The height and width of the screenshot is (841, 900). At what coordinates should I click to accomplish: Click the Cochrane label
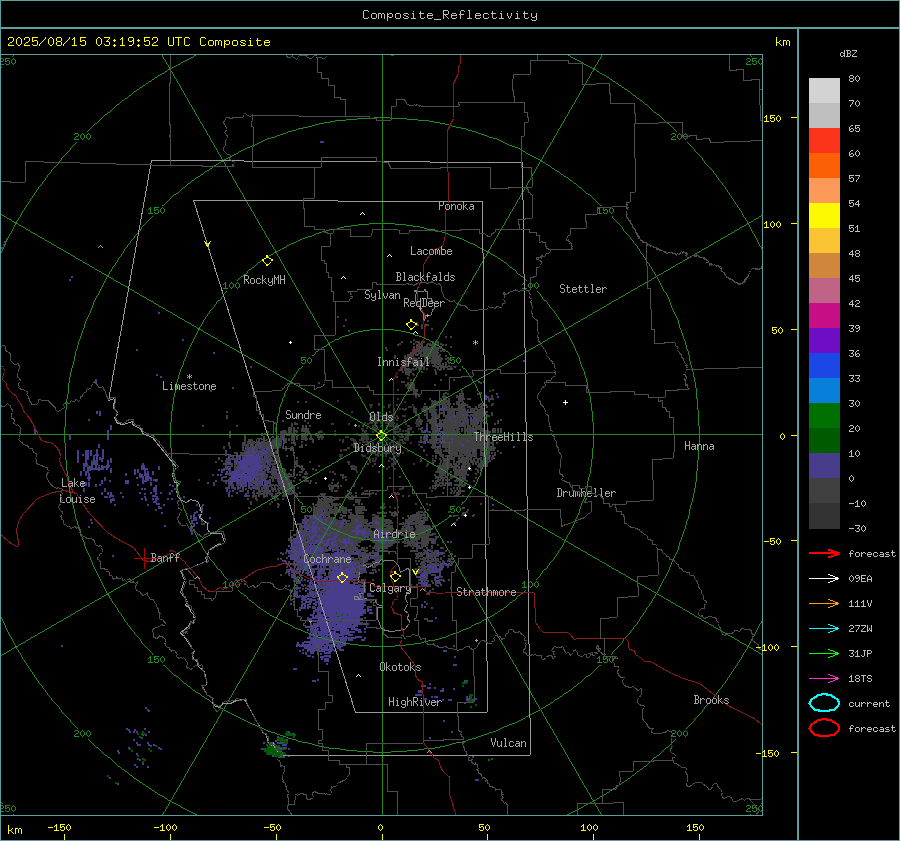[327, 559]
